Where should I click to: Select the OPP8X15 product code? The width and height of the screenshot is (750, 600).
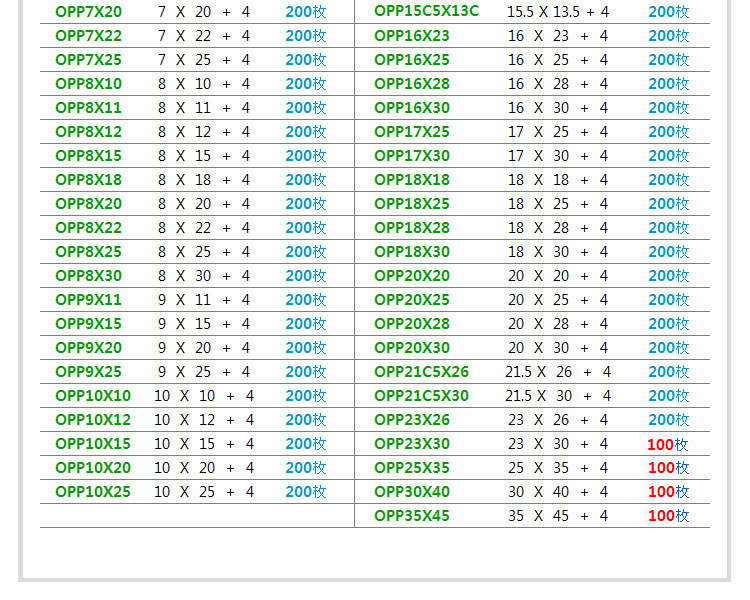click(x=88, y=156)
